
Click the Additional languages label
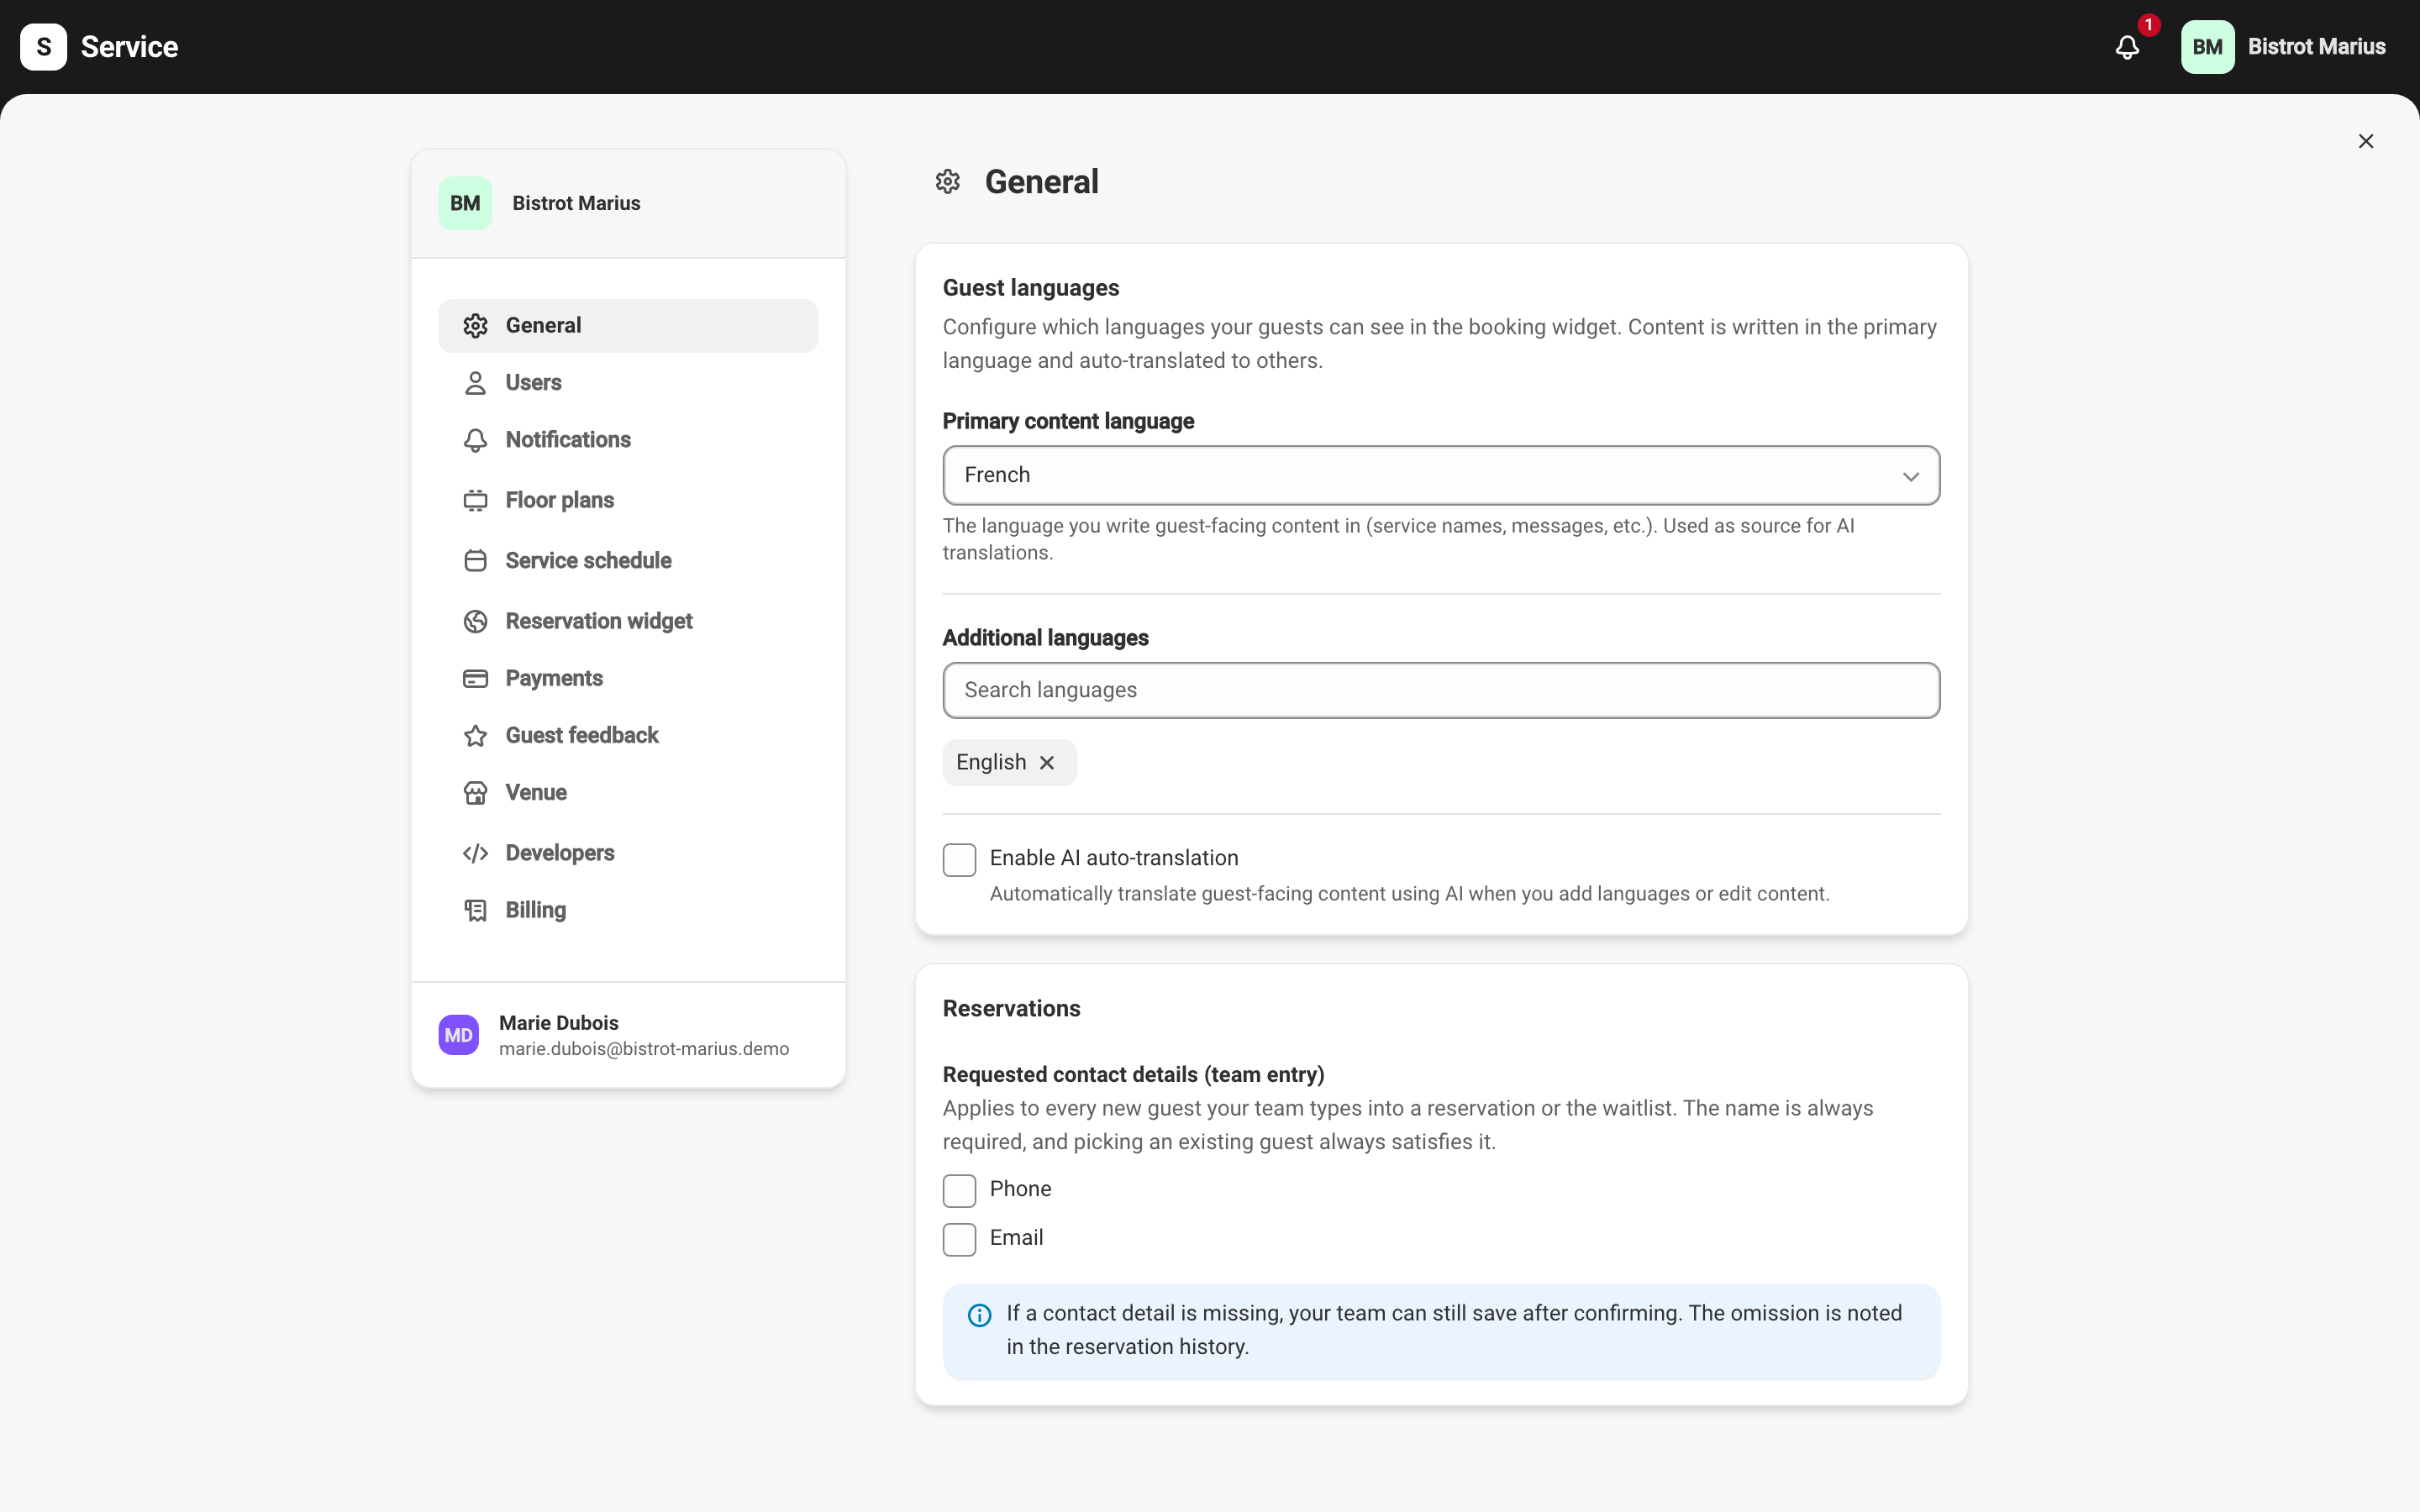1045,638
